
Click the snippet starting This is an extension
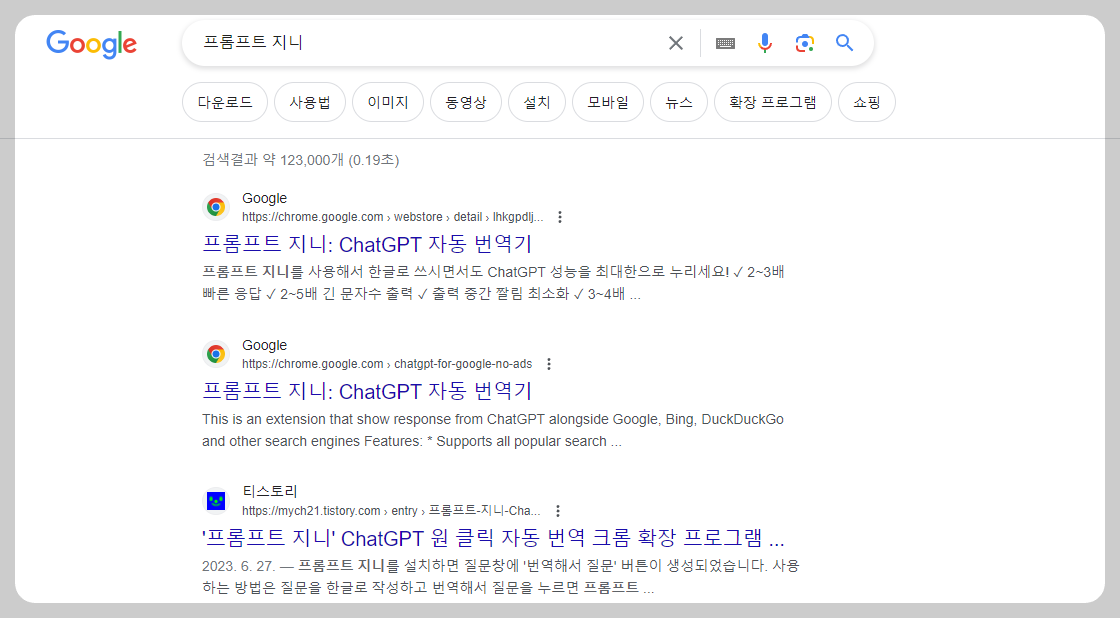pyautogui.click(x=493, y=430)
